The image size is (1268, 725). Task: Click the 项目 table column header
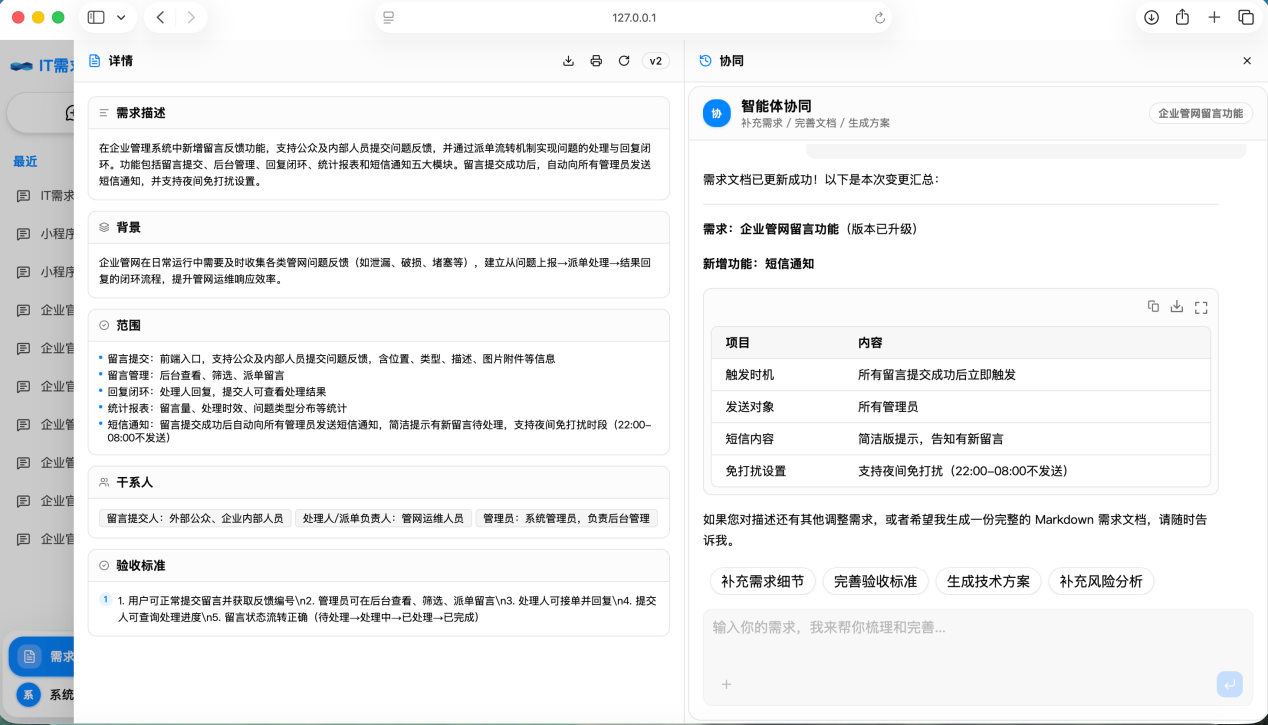tap(738, 343)
